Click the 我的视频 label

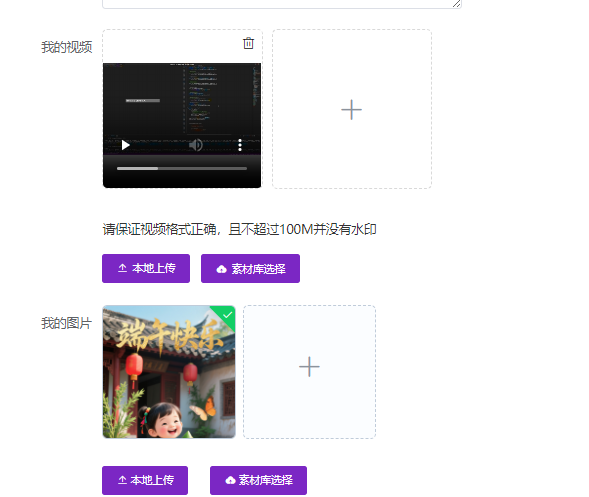[x=66, y=47]
